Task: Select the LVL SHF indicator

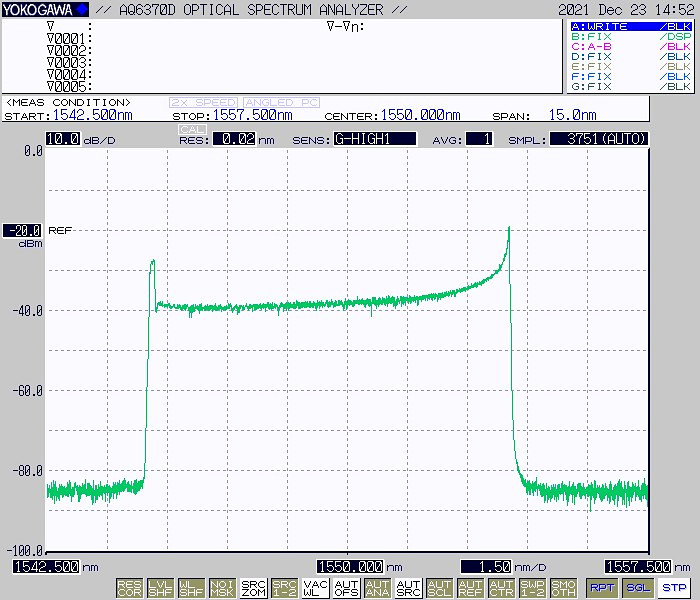Action: [160, 588]
